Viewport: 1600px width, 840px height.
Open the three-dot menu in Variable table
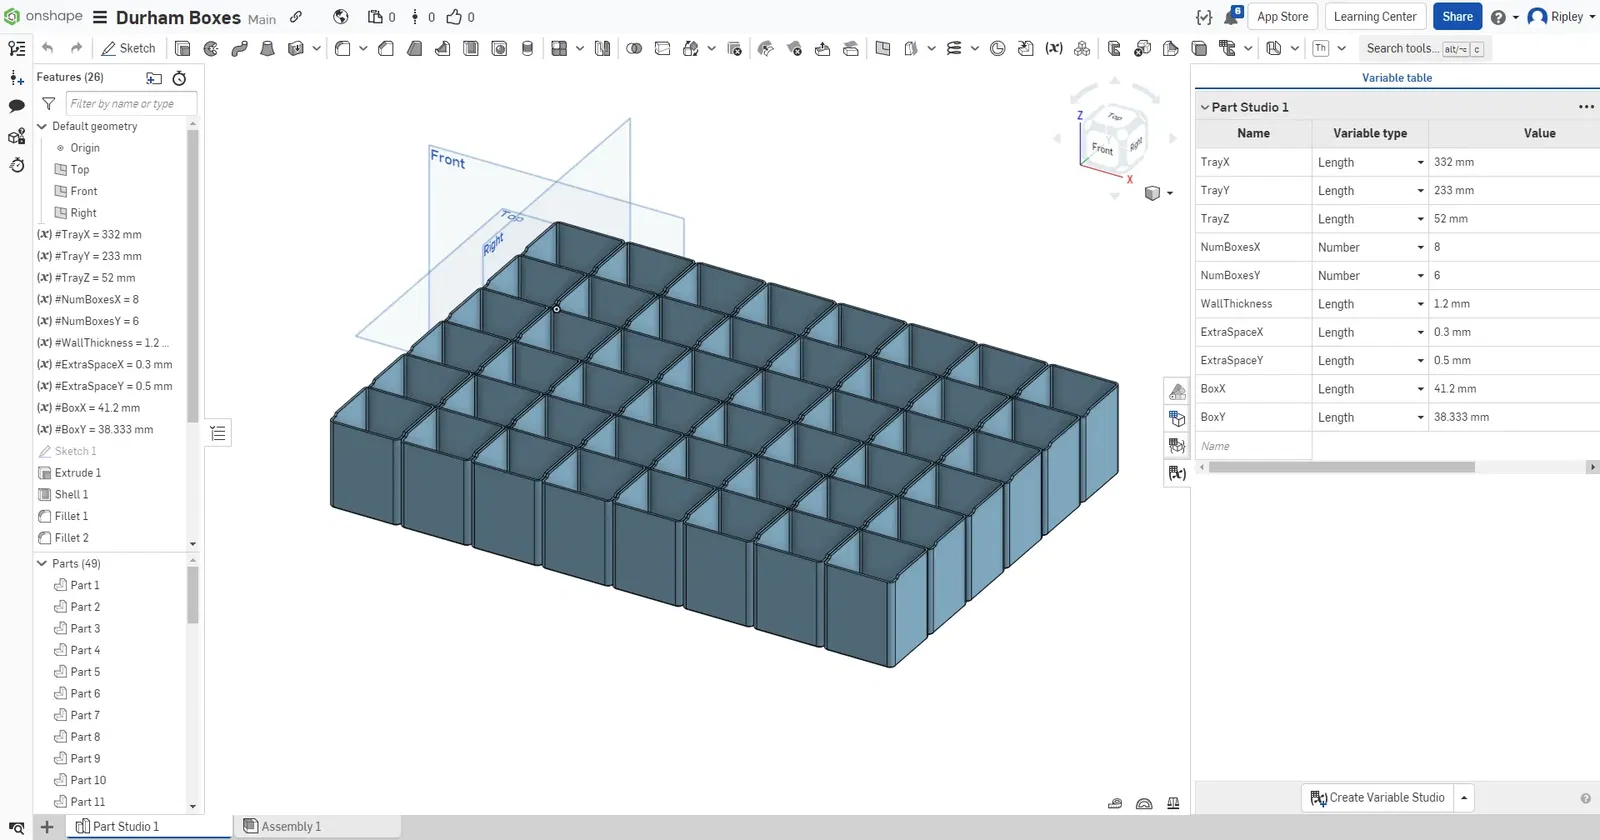(1586, 107)
